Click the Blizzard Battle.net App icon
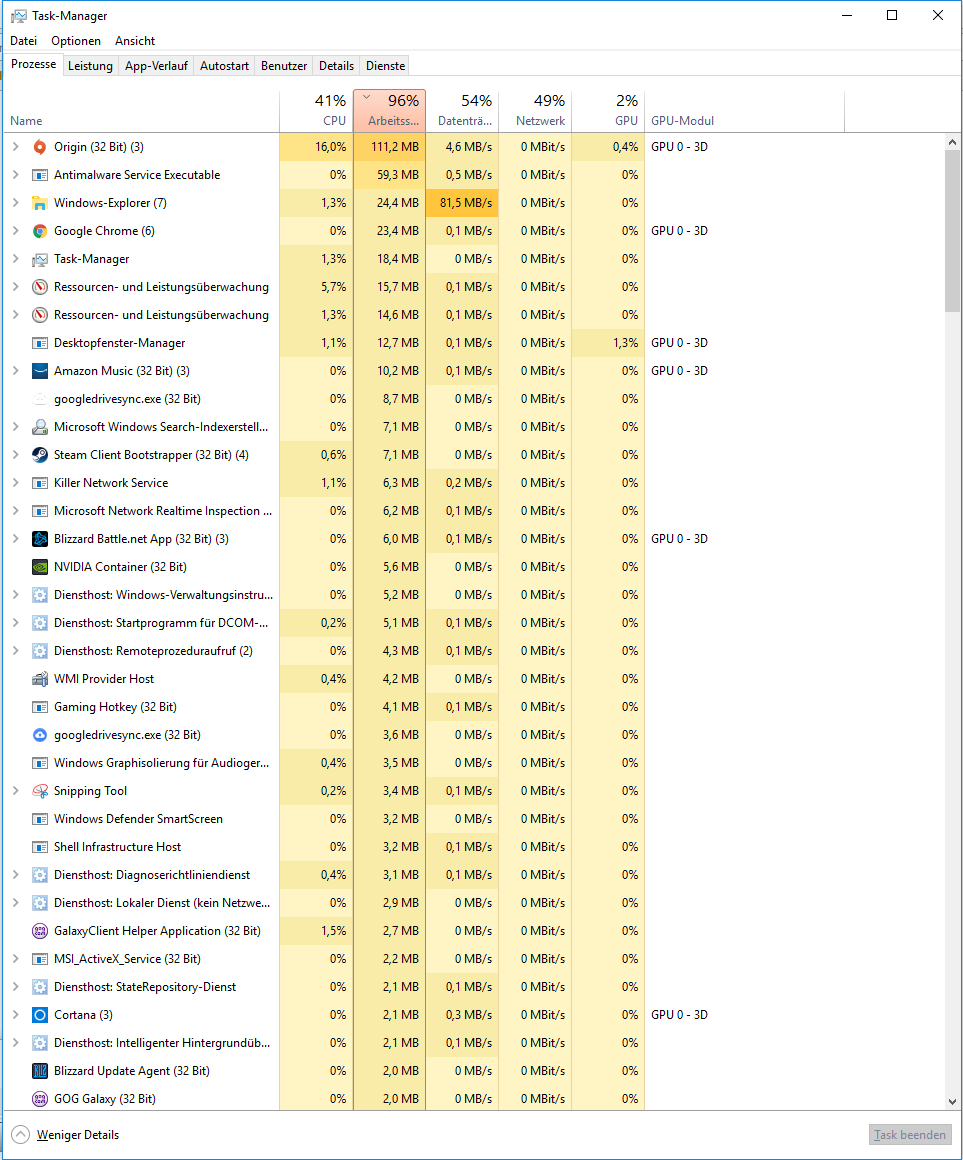 pyautogui.click(x=40, y=539)
